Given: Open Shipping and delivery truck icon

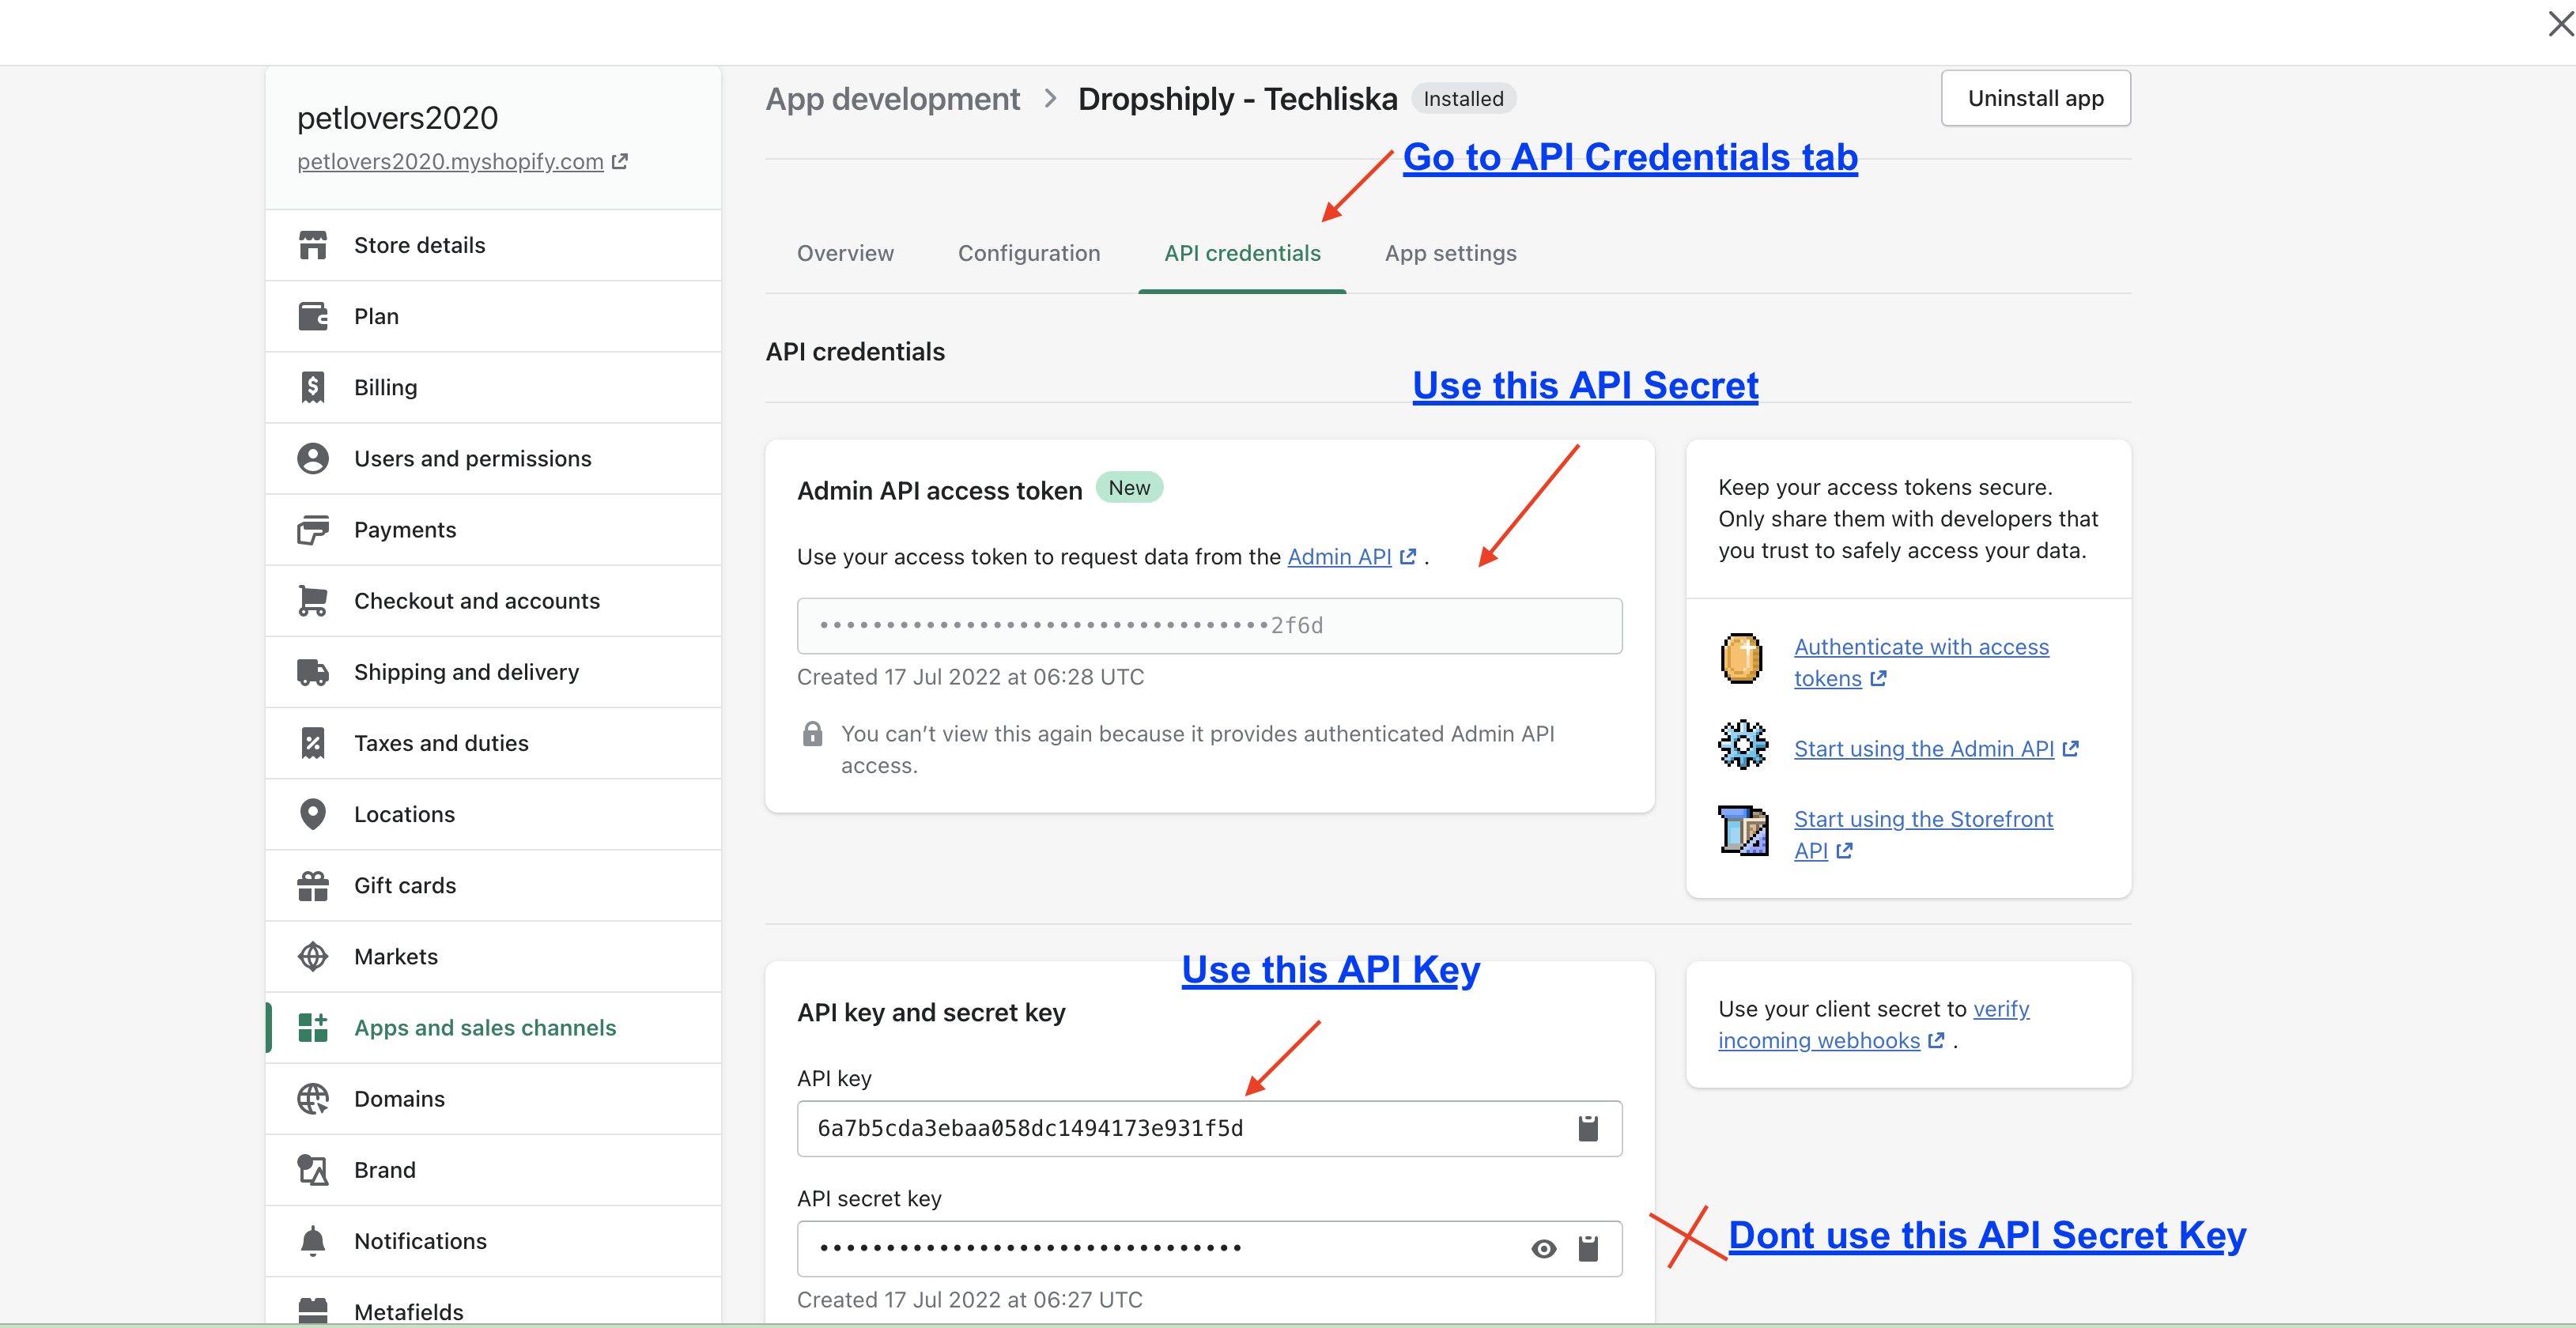Looking at the screenshot, I should [x=313, y=672].
